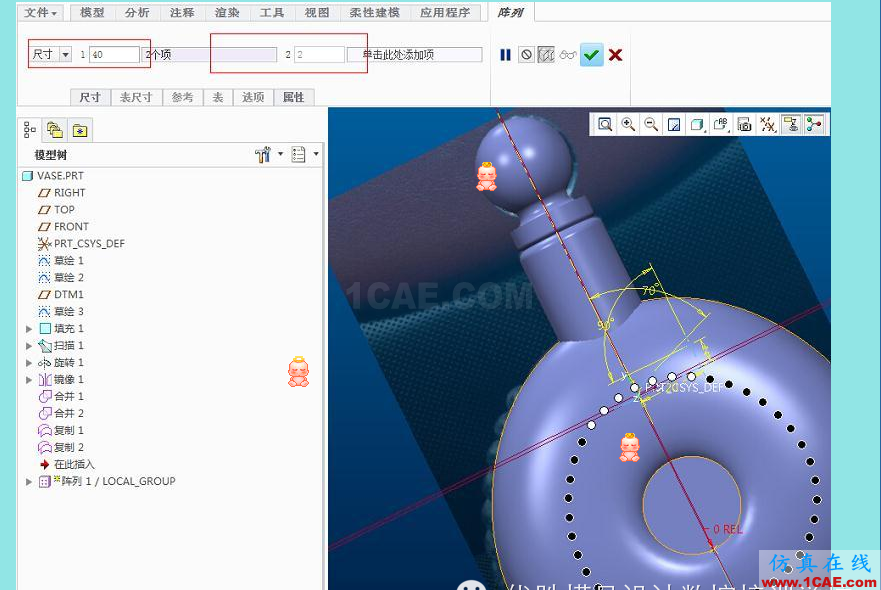Click the 2个项 dimension collector
This screenshot has width=881, height=590.
tap(210, 55)
